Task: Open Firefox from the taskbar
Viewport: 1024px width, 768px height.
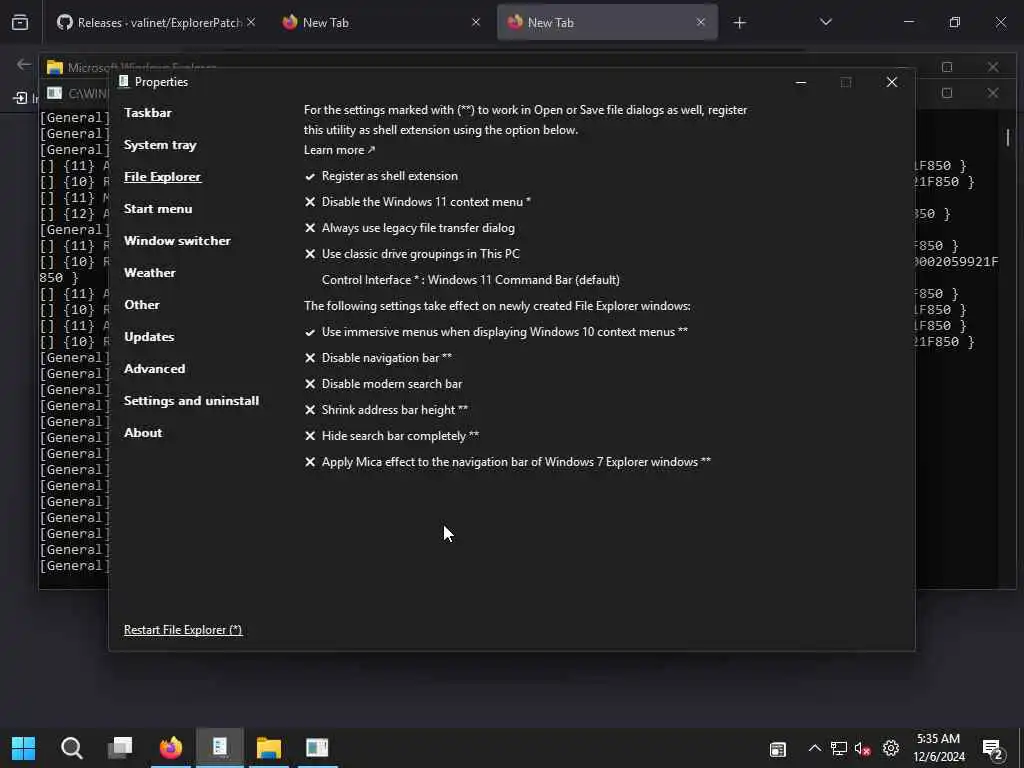Action: coord(171,748)
